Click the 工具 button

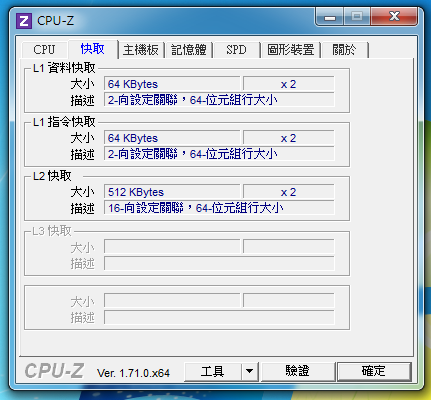point(213,371)
